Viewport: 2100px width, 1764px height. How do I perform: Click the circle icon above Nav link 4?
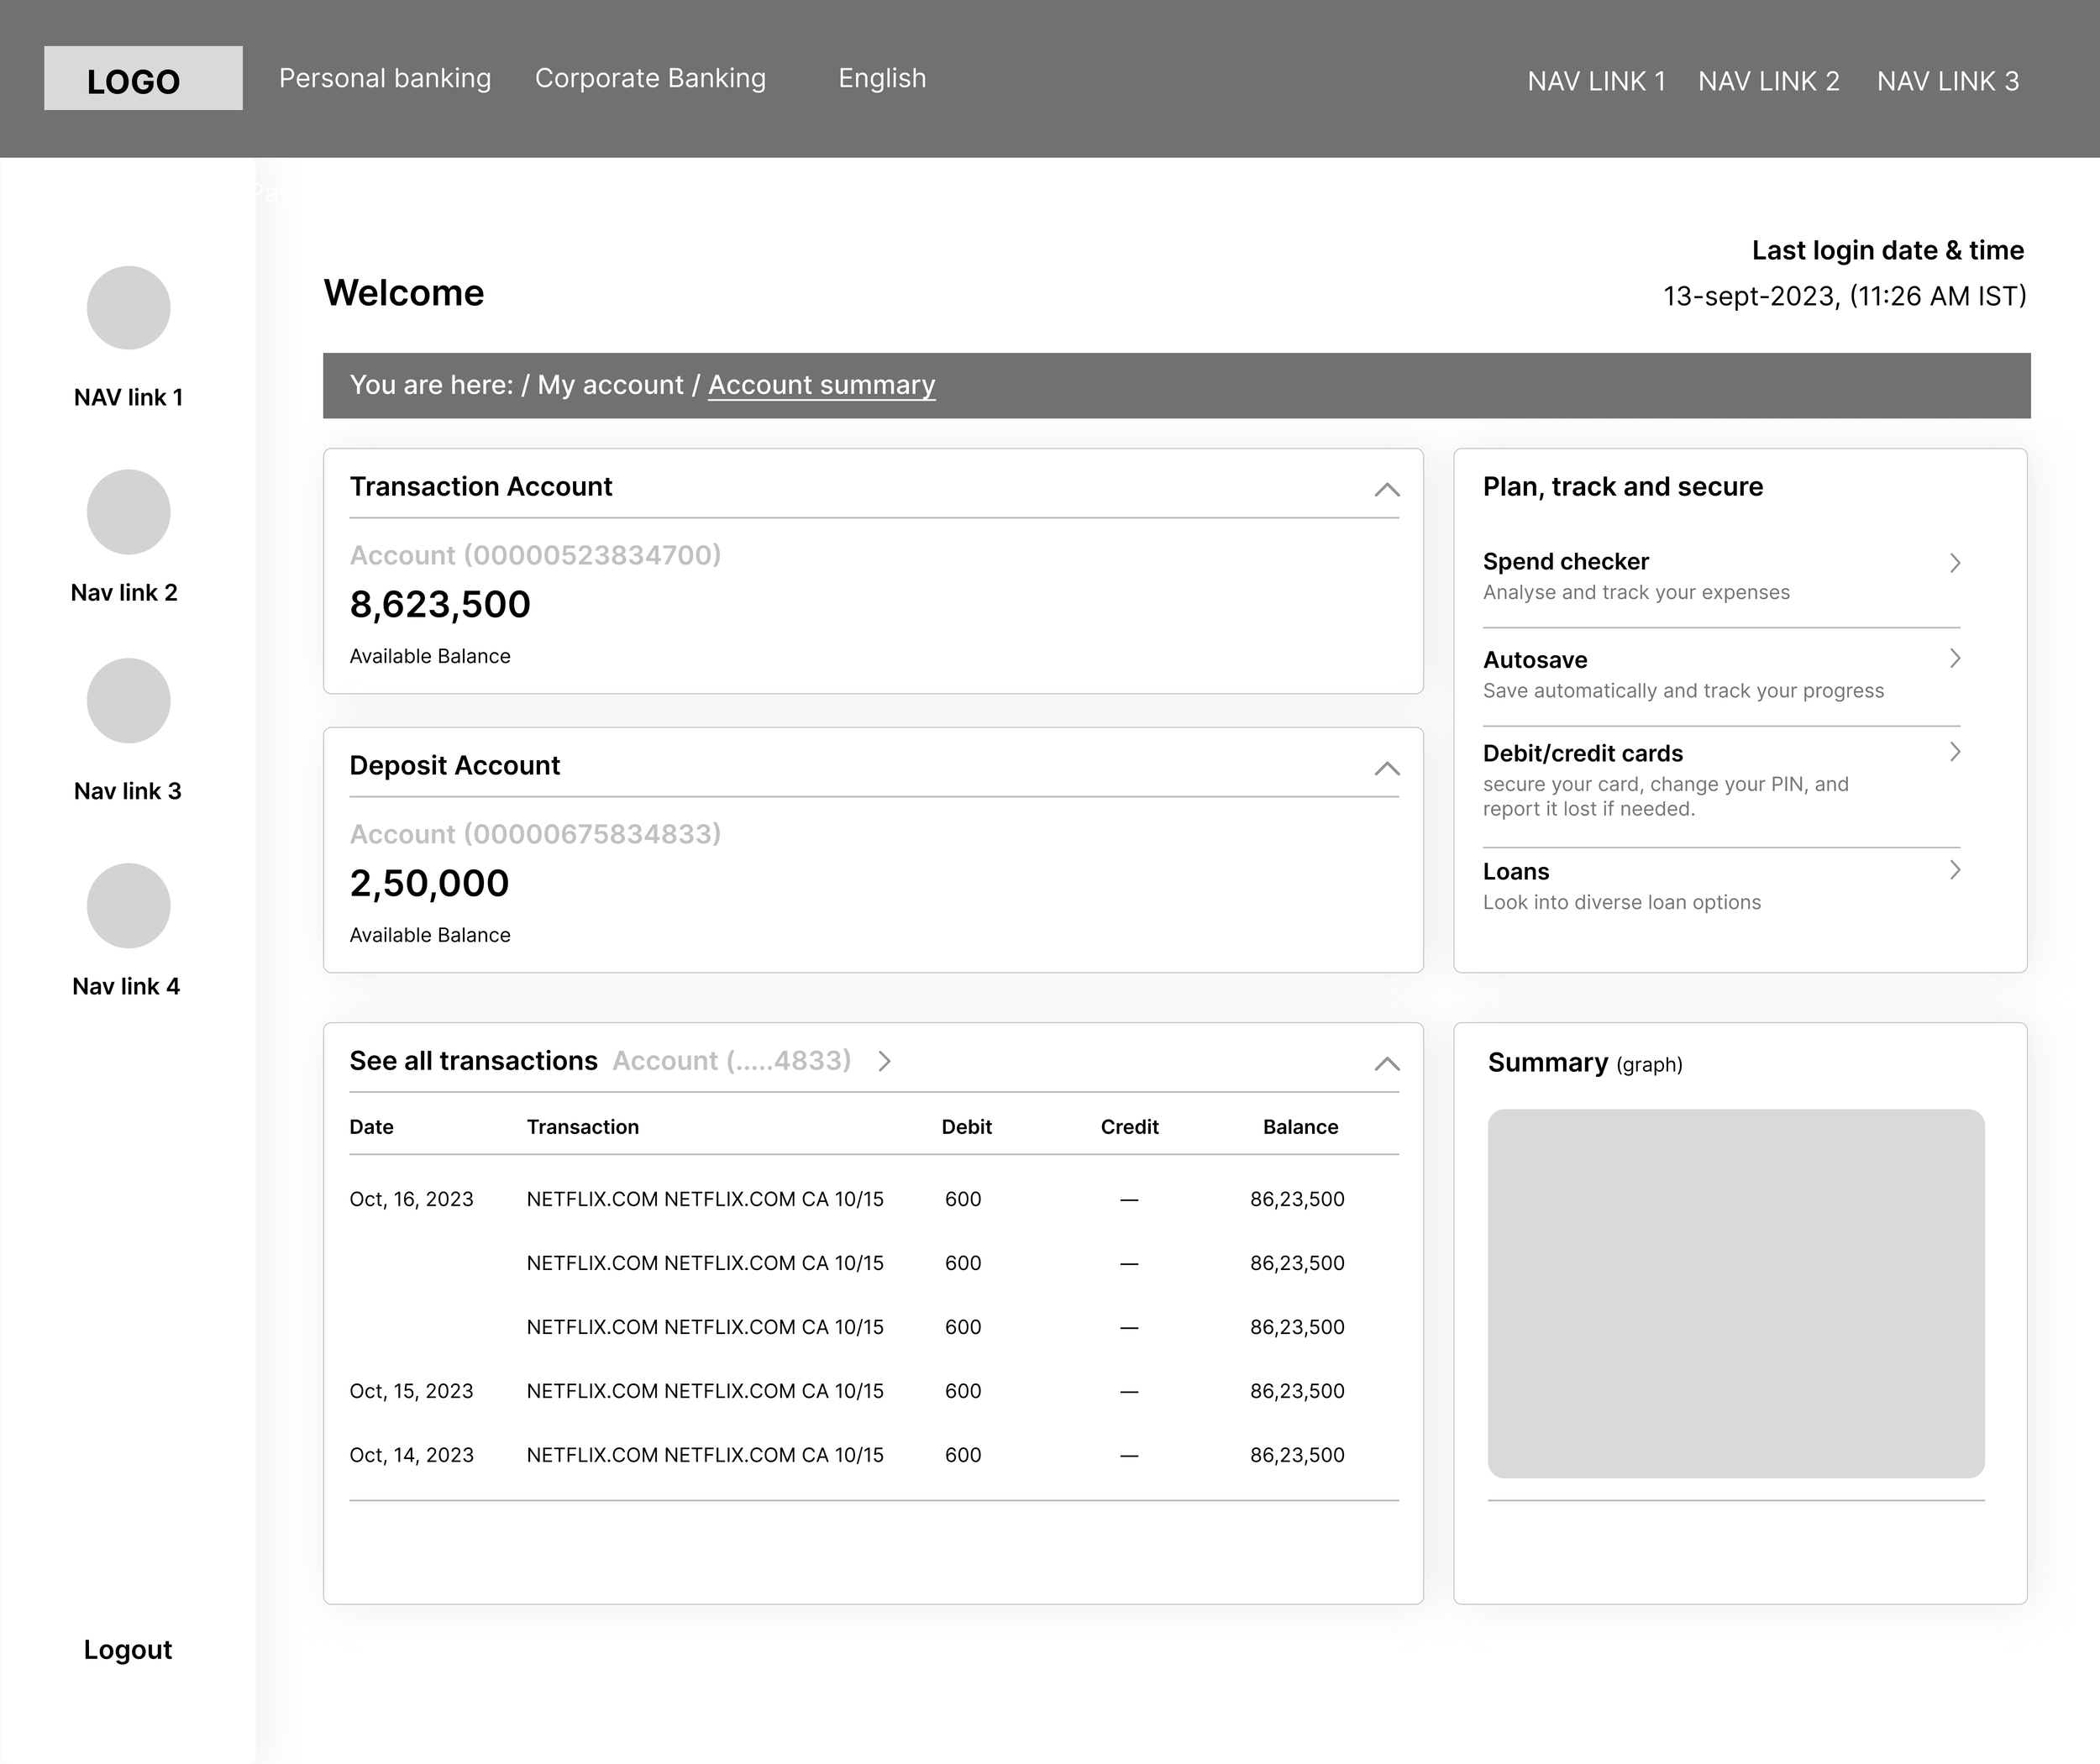coord(128,906)
